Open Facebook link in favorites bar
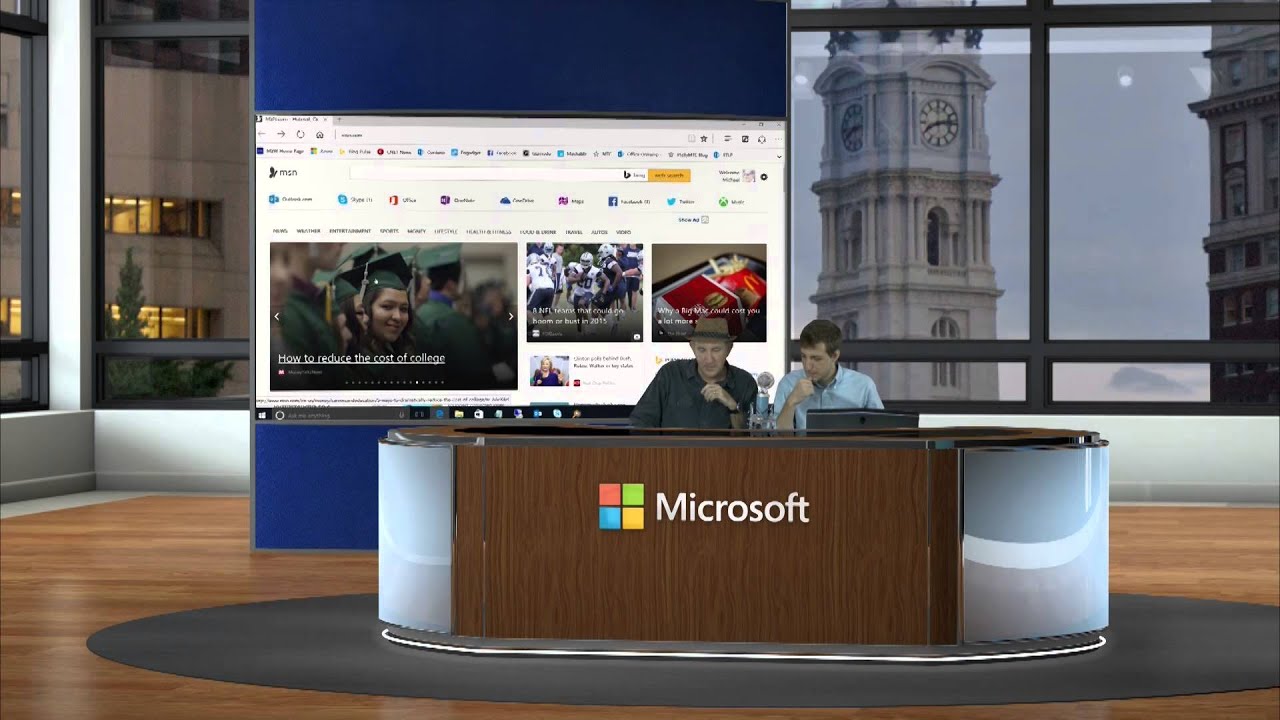The image size is (1280, 720). [x=502, y=152]
